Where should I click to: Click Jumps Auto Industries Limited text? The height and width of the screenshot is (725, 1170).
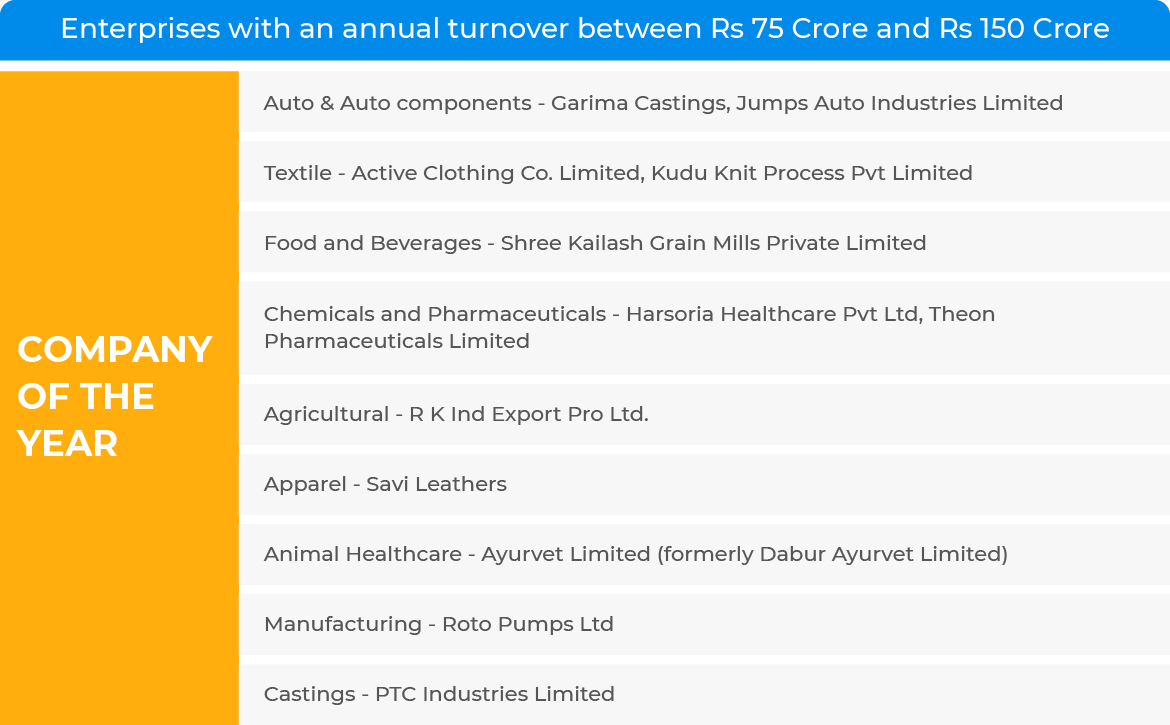(x=899, y=103)
